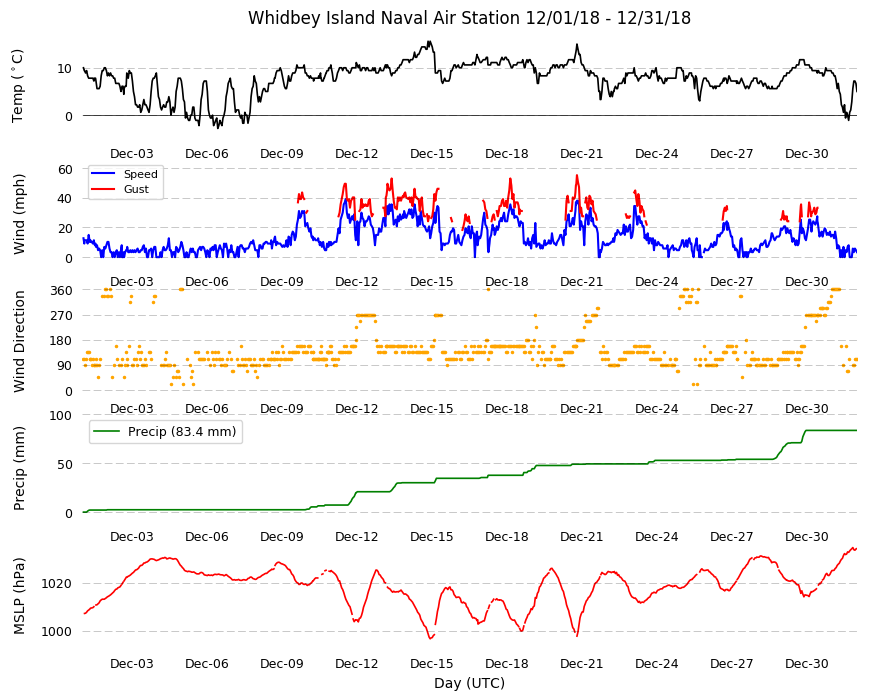870x700 pixels.
Task: Click Dec-15 tick under the temperature plot
Action: (x=431, y=154)
